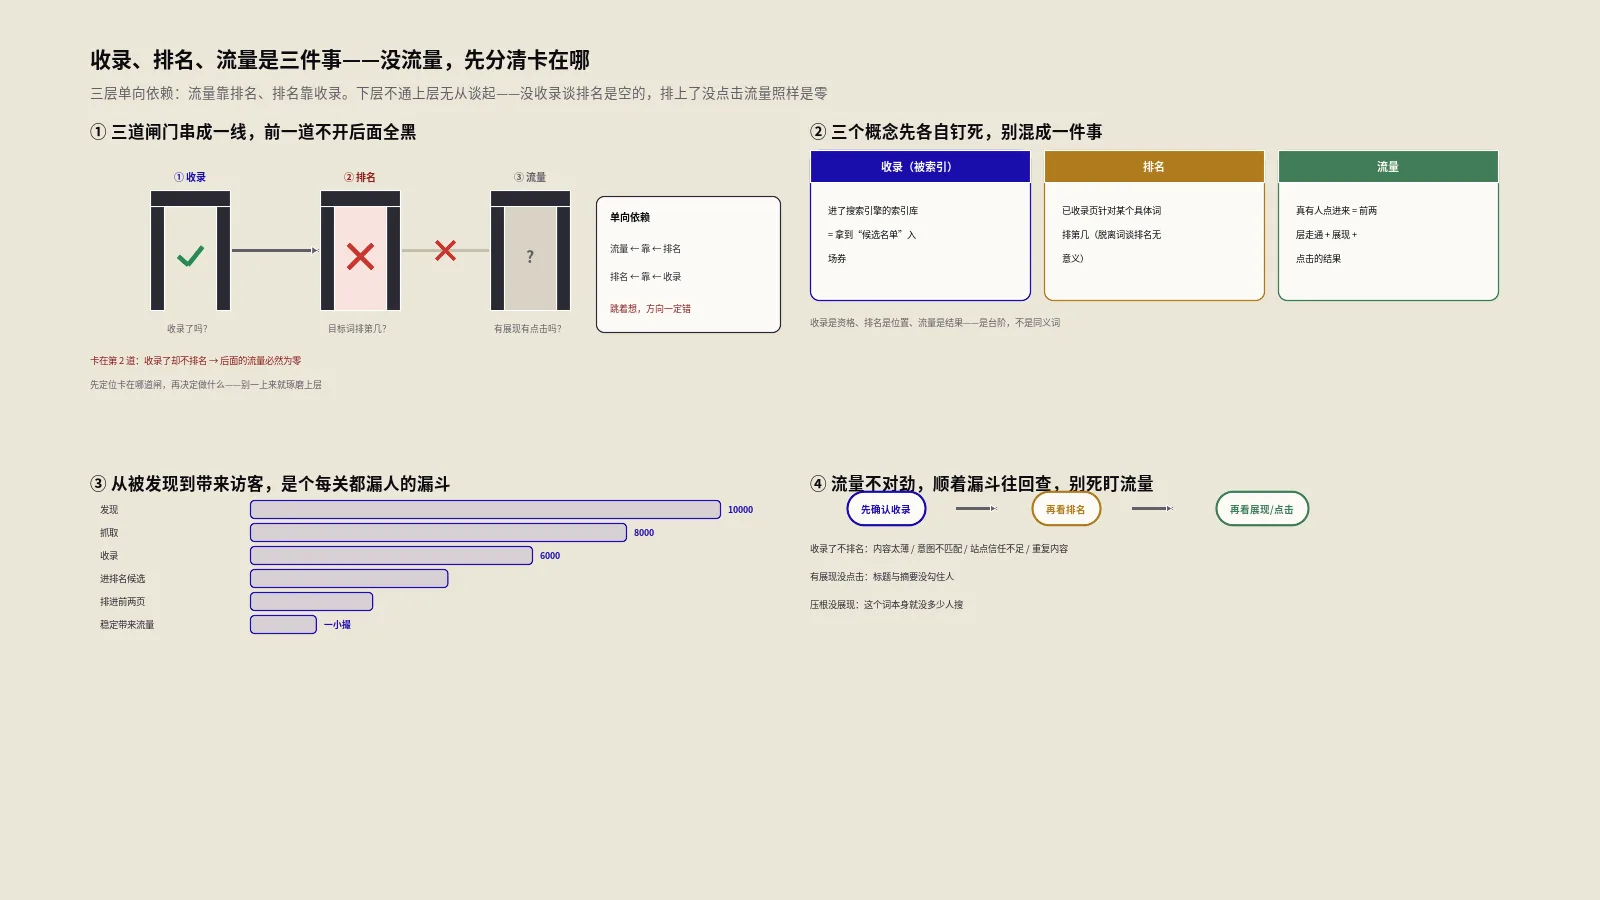Open the 收录(被索引) card header
This screenshot has width=1600, height=900.
tap(920, 167)
